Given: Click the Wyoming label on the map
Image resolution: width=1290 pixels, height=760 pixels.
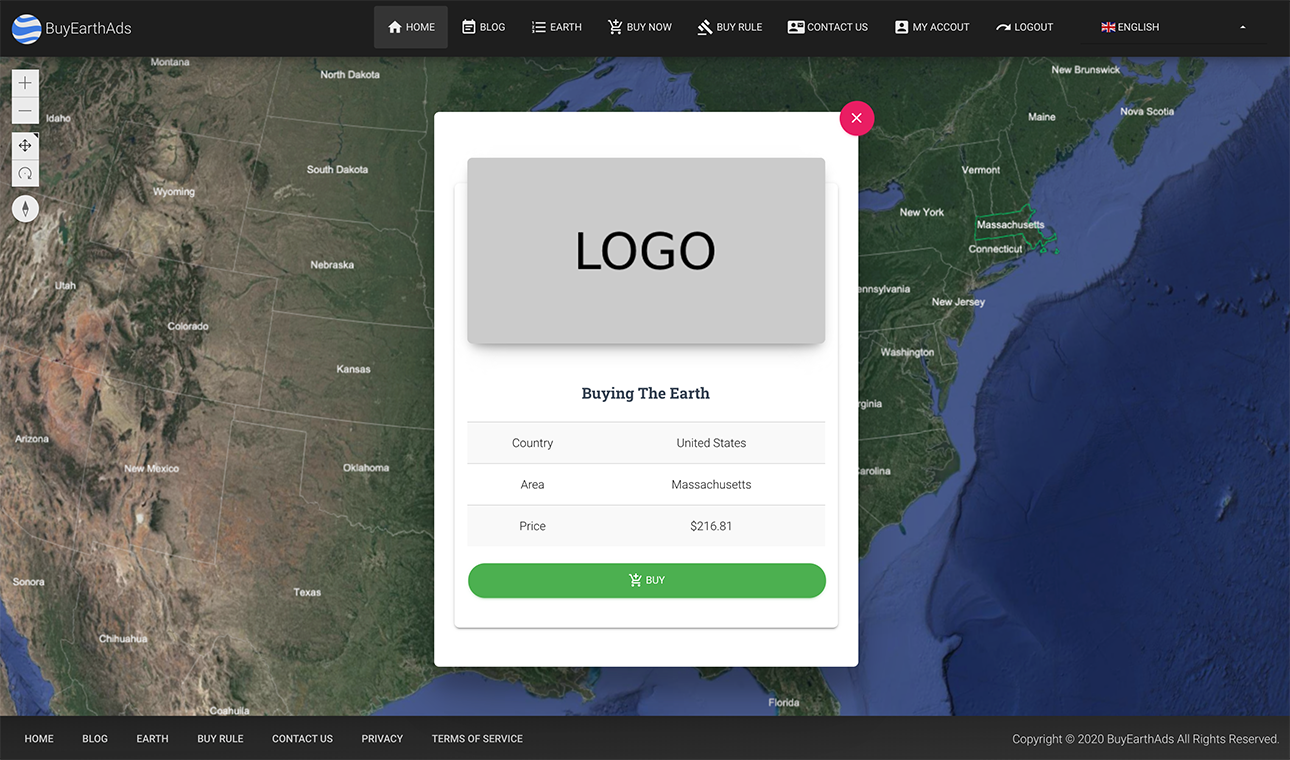Looking at the screenshot, I should click(x=174, y=191).
